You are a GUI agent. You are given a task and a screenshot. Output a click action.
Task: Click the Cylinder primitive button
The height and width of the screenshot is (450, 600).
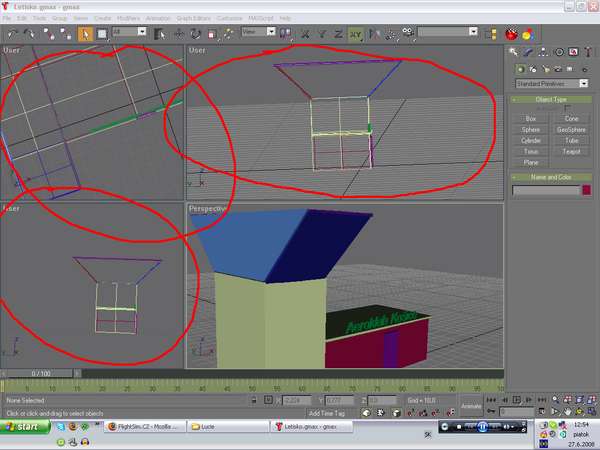pos(531,140)
